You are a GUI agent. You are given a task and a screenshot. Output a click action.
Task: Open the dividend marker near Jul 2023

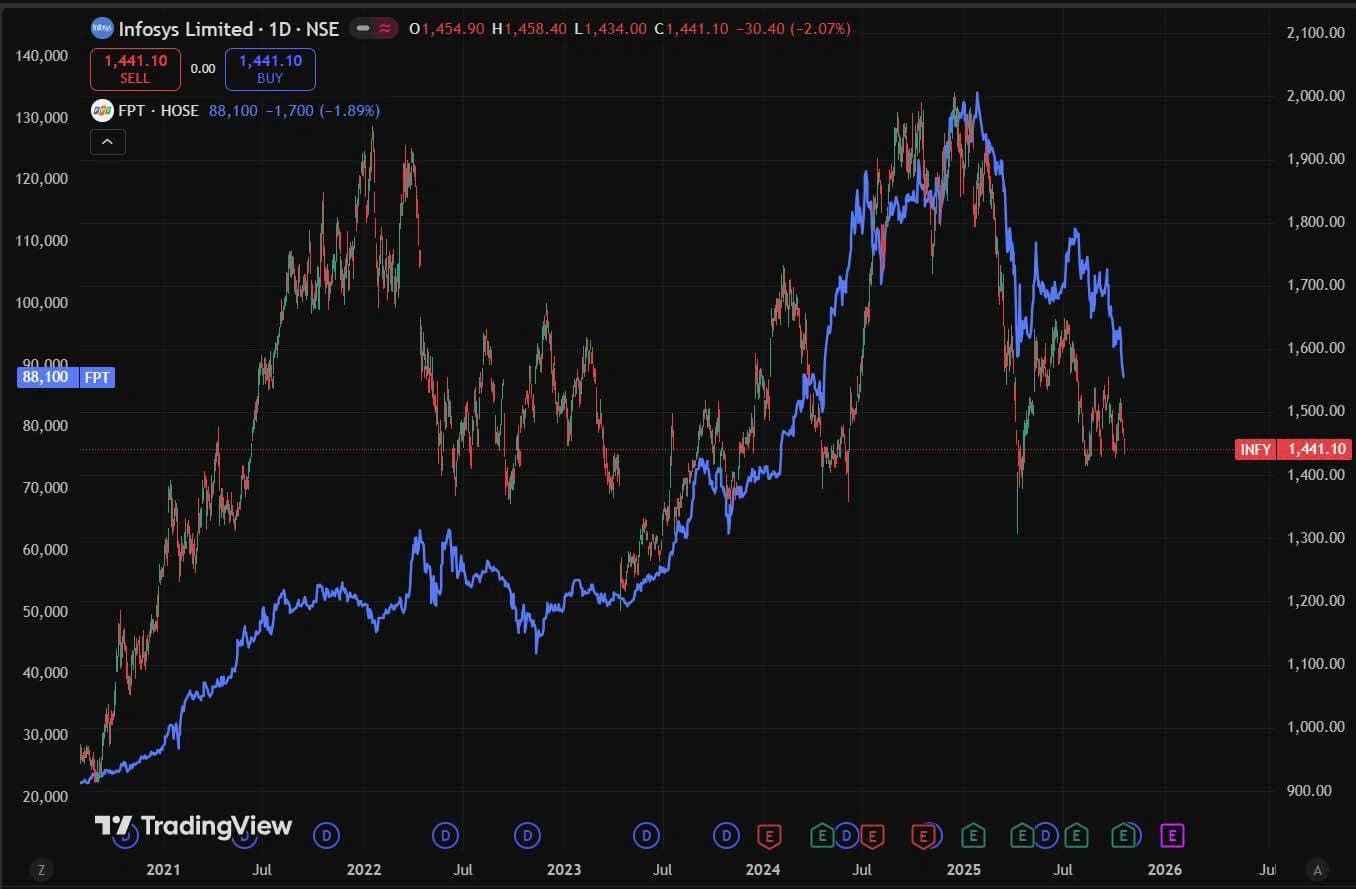(x=647, y=835)
